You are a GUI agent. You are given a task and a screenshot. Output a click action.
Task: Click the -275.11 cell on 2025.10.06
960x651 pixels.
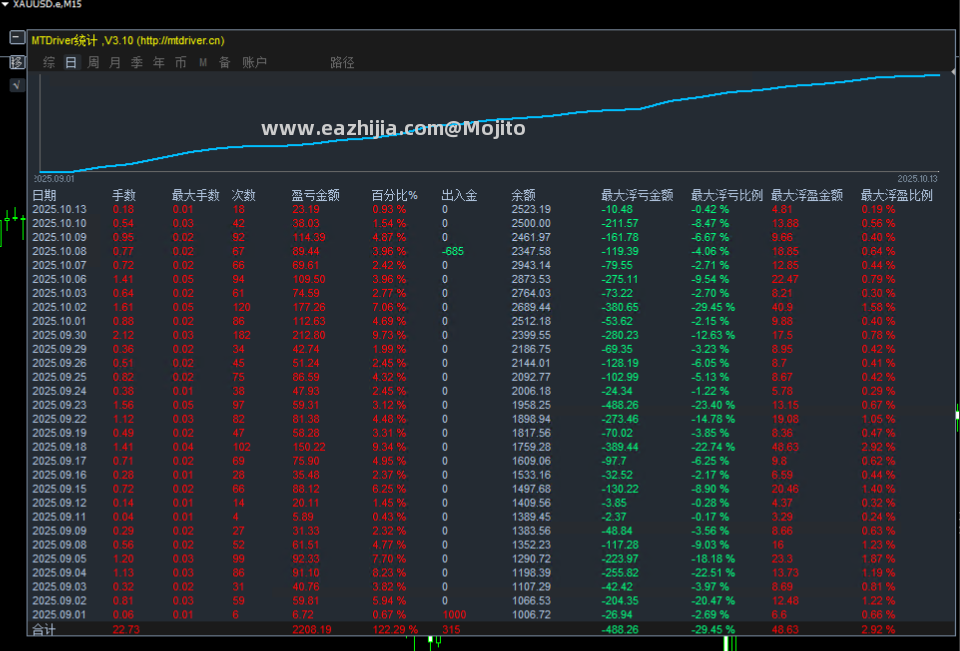pos(620,279)
